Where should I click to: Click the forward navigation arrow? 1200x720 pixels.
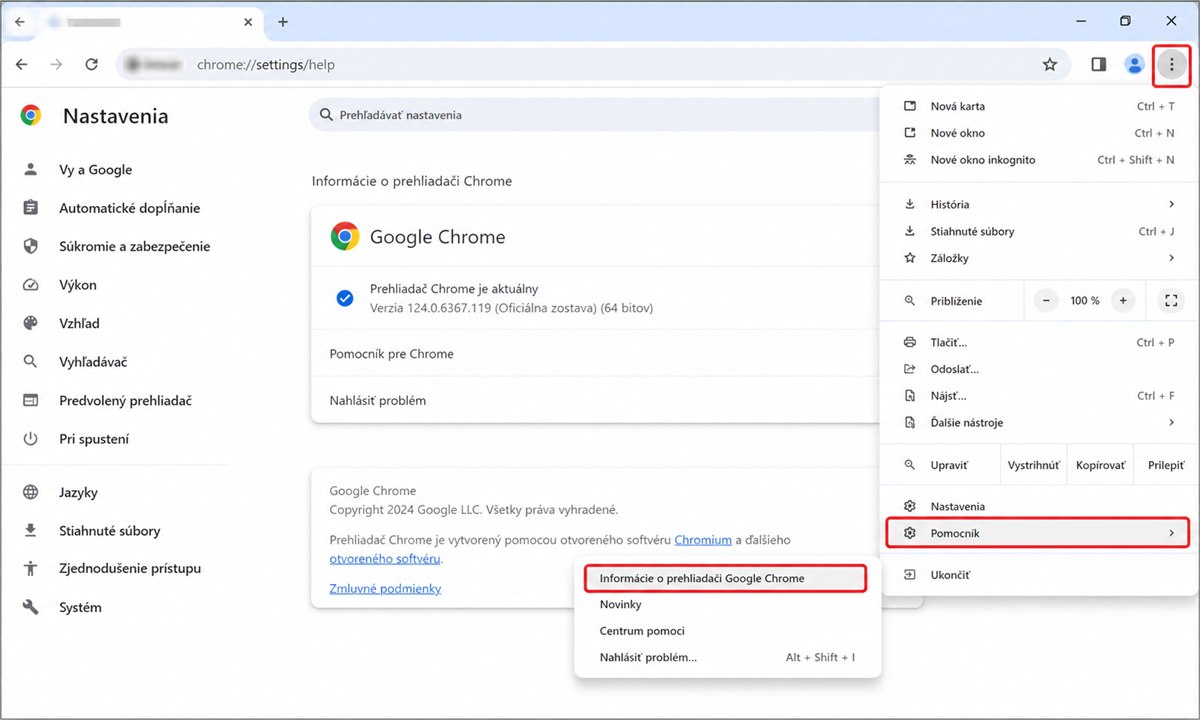56,65
